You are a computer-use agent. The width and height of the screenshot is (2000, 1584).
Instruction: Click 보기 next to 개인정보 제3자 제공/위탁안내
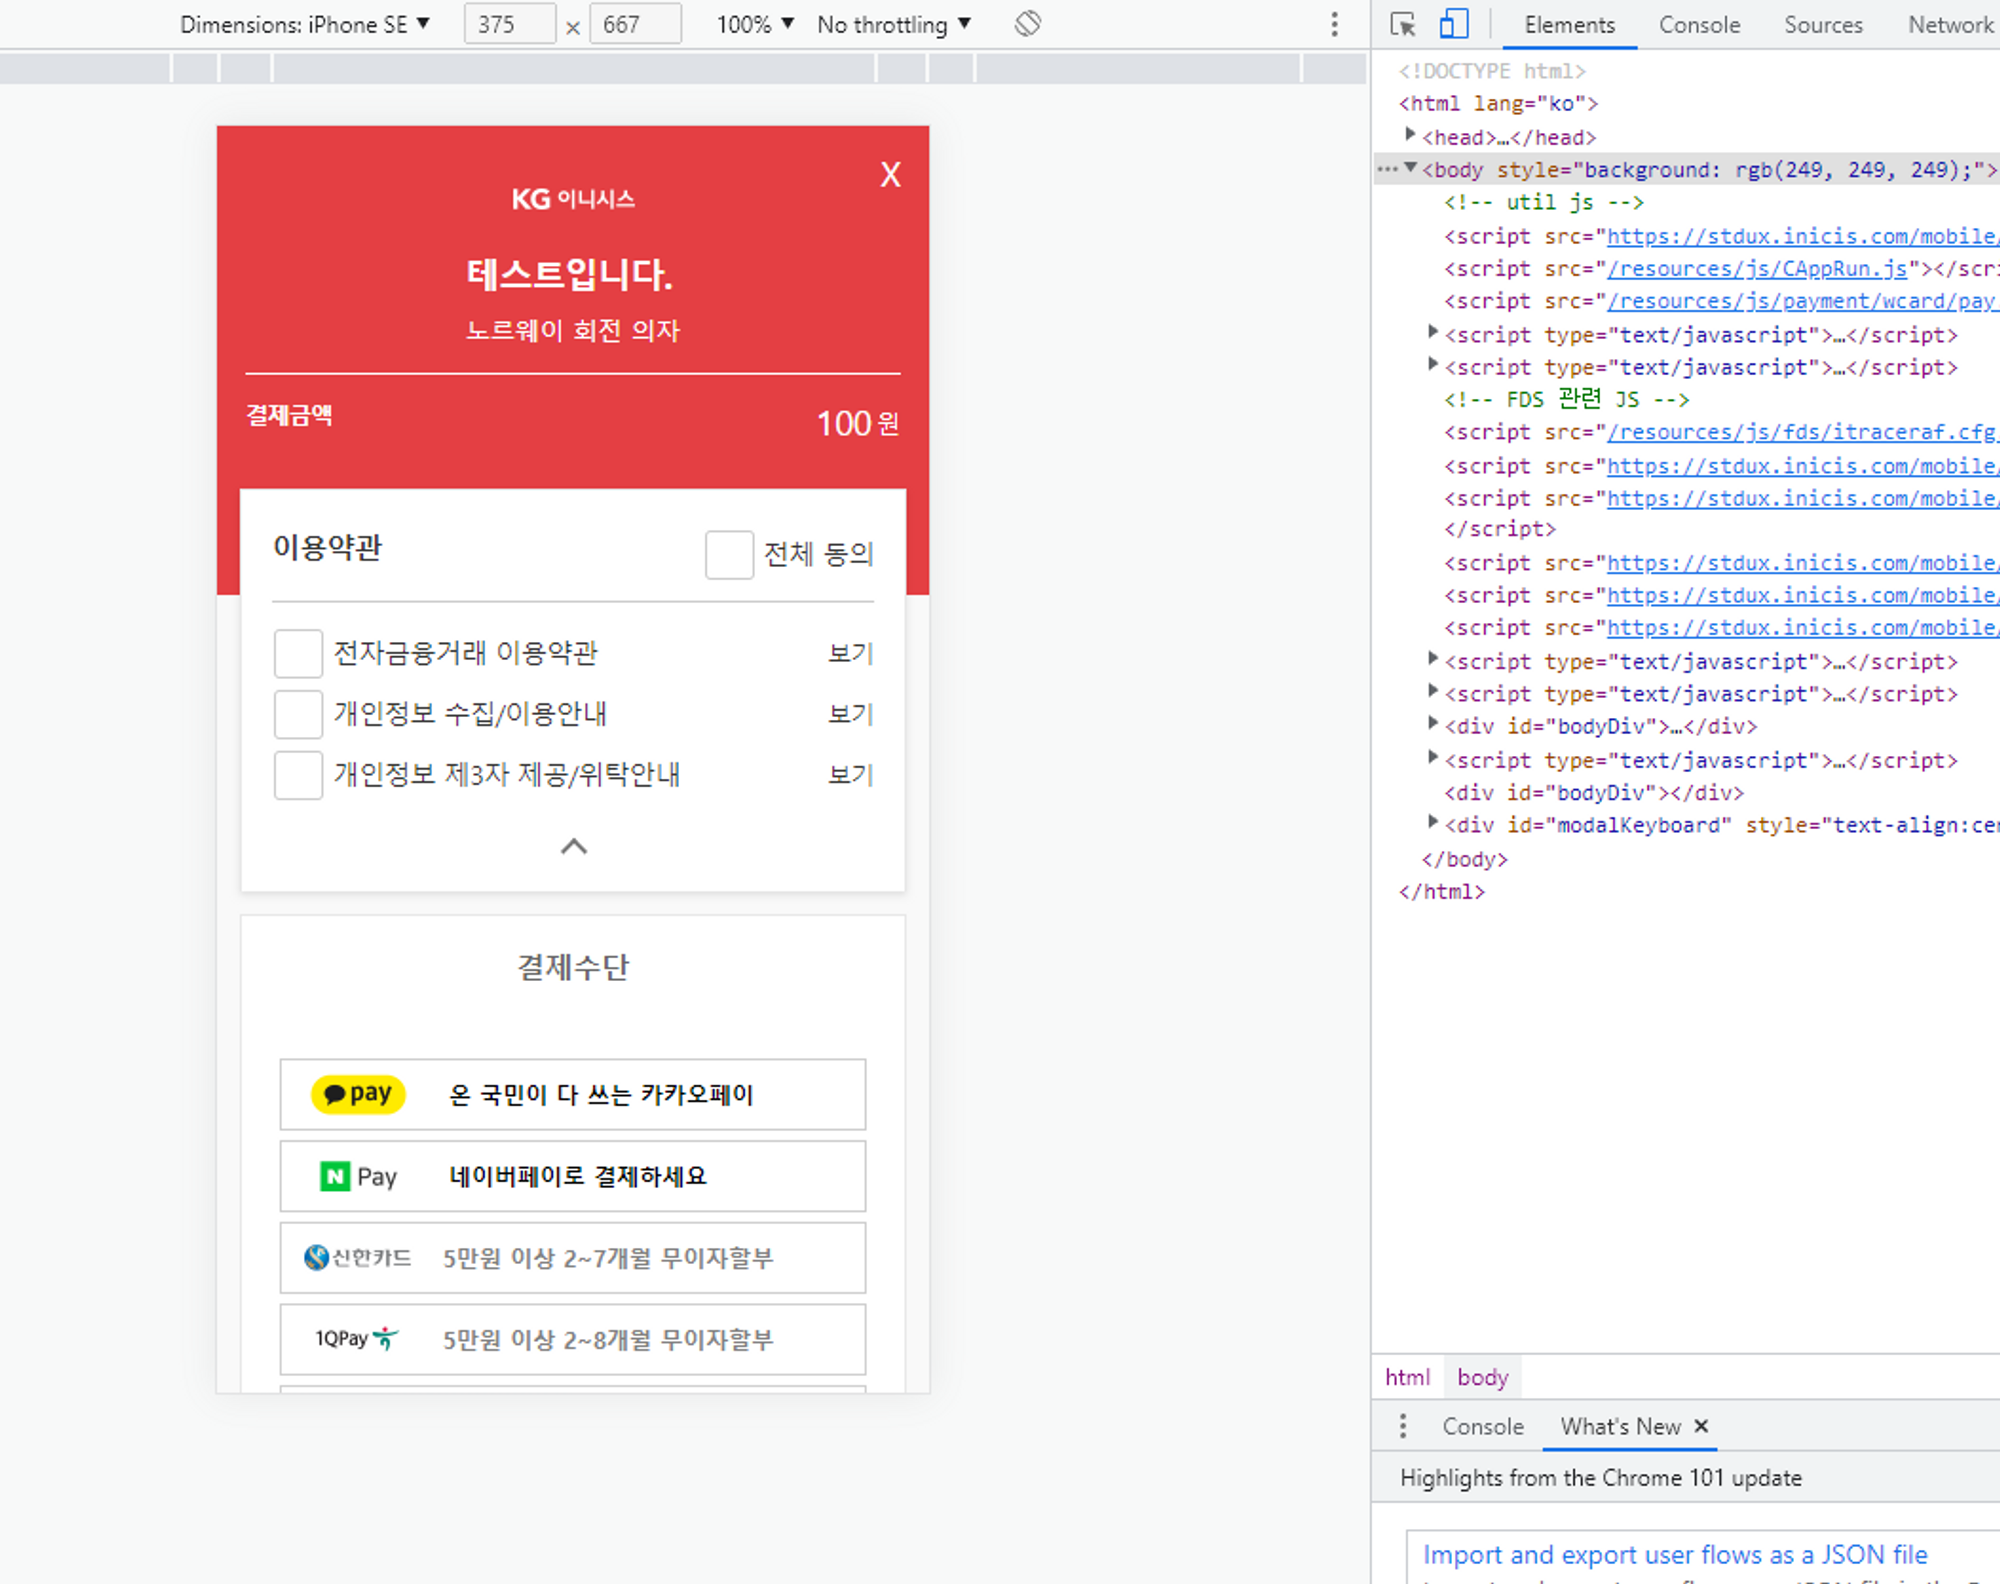coord(850,775)
